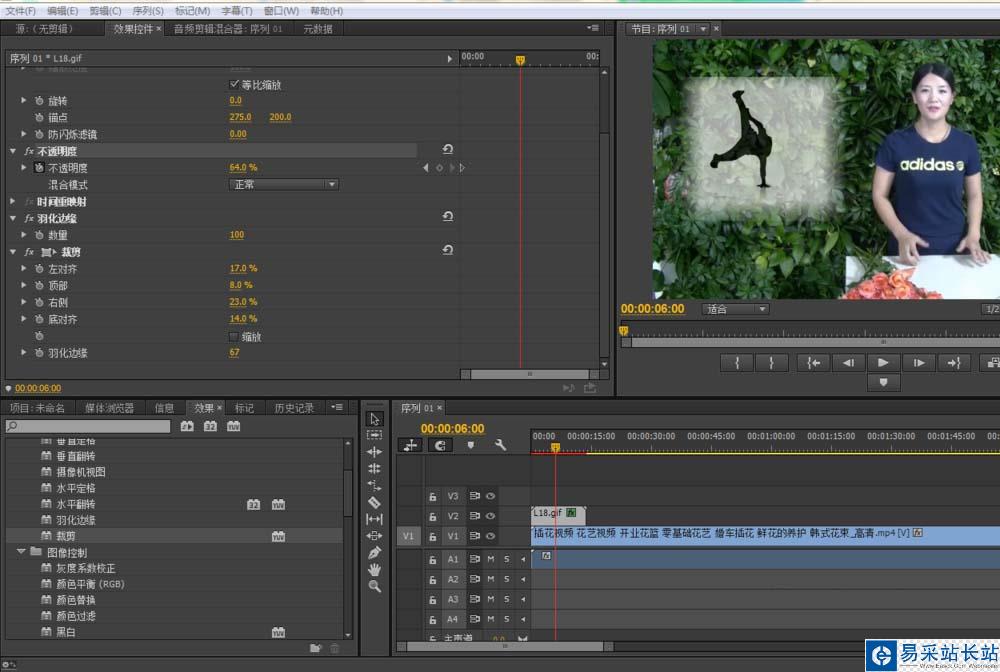This screenshot has height=672, width=1000.
Task: Open the 编辑(E) menu
Action: click(x=62, y=10)
